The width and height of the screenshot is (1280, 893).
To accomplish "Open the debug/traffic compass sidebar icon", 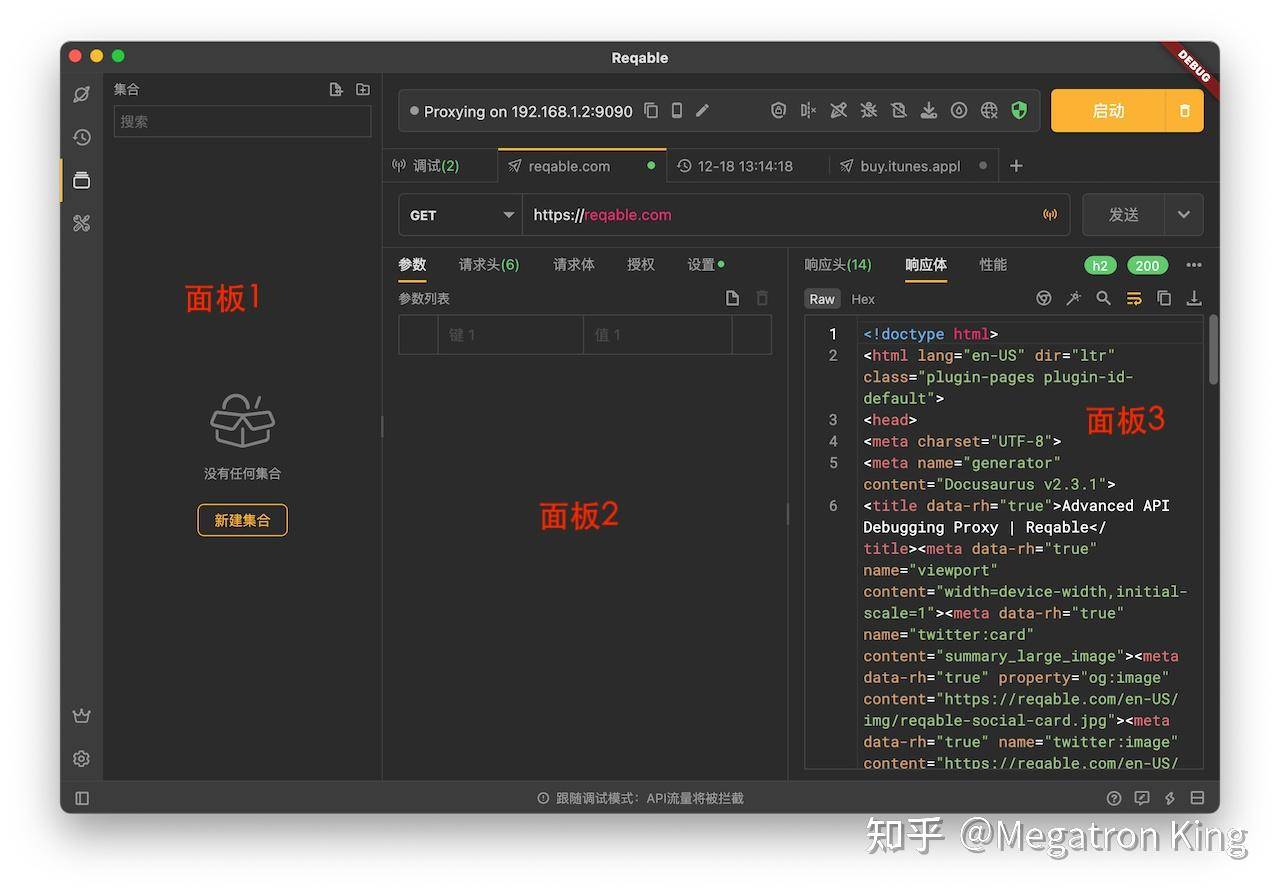I will click(x=82, y=94).
